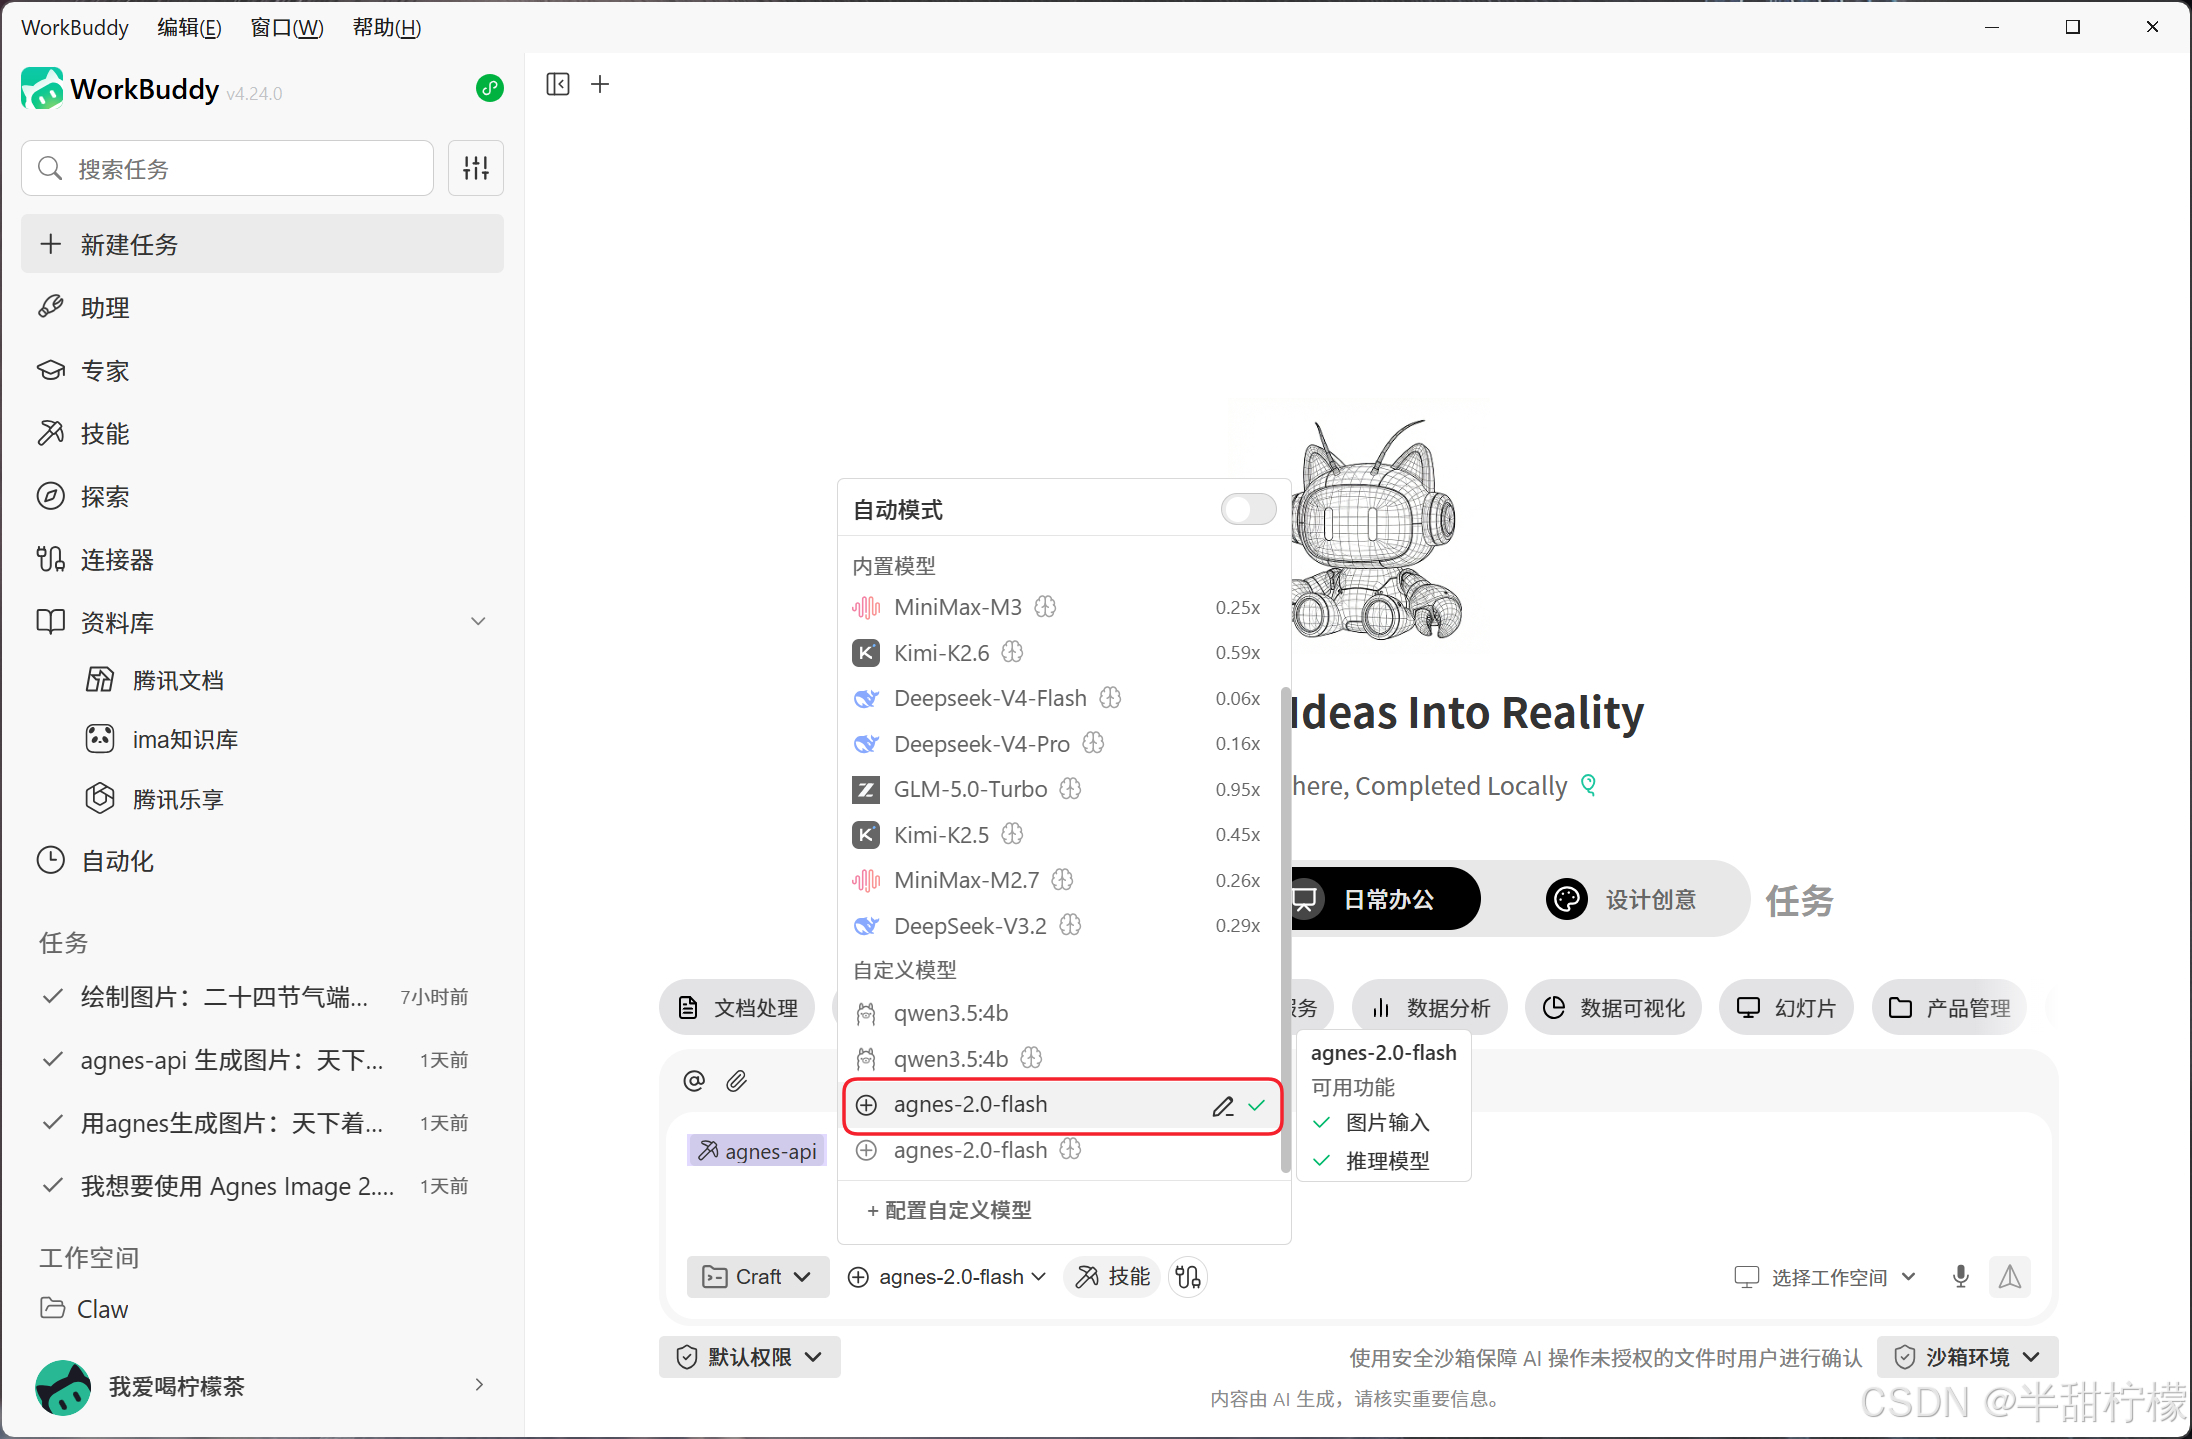This screenshot has height=1439, width=2192.
Task: Open the 默认权限 dropdown
Action: coord(750,1357)
